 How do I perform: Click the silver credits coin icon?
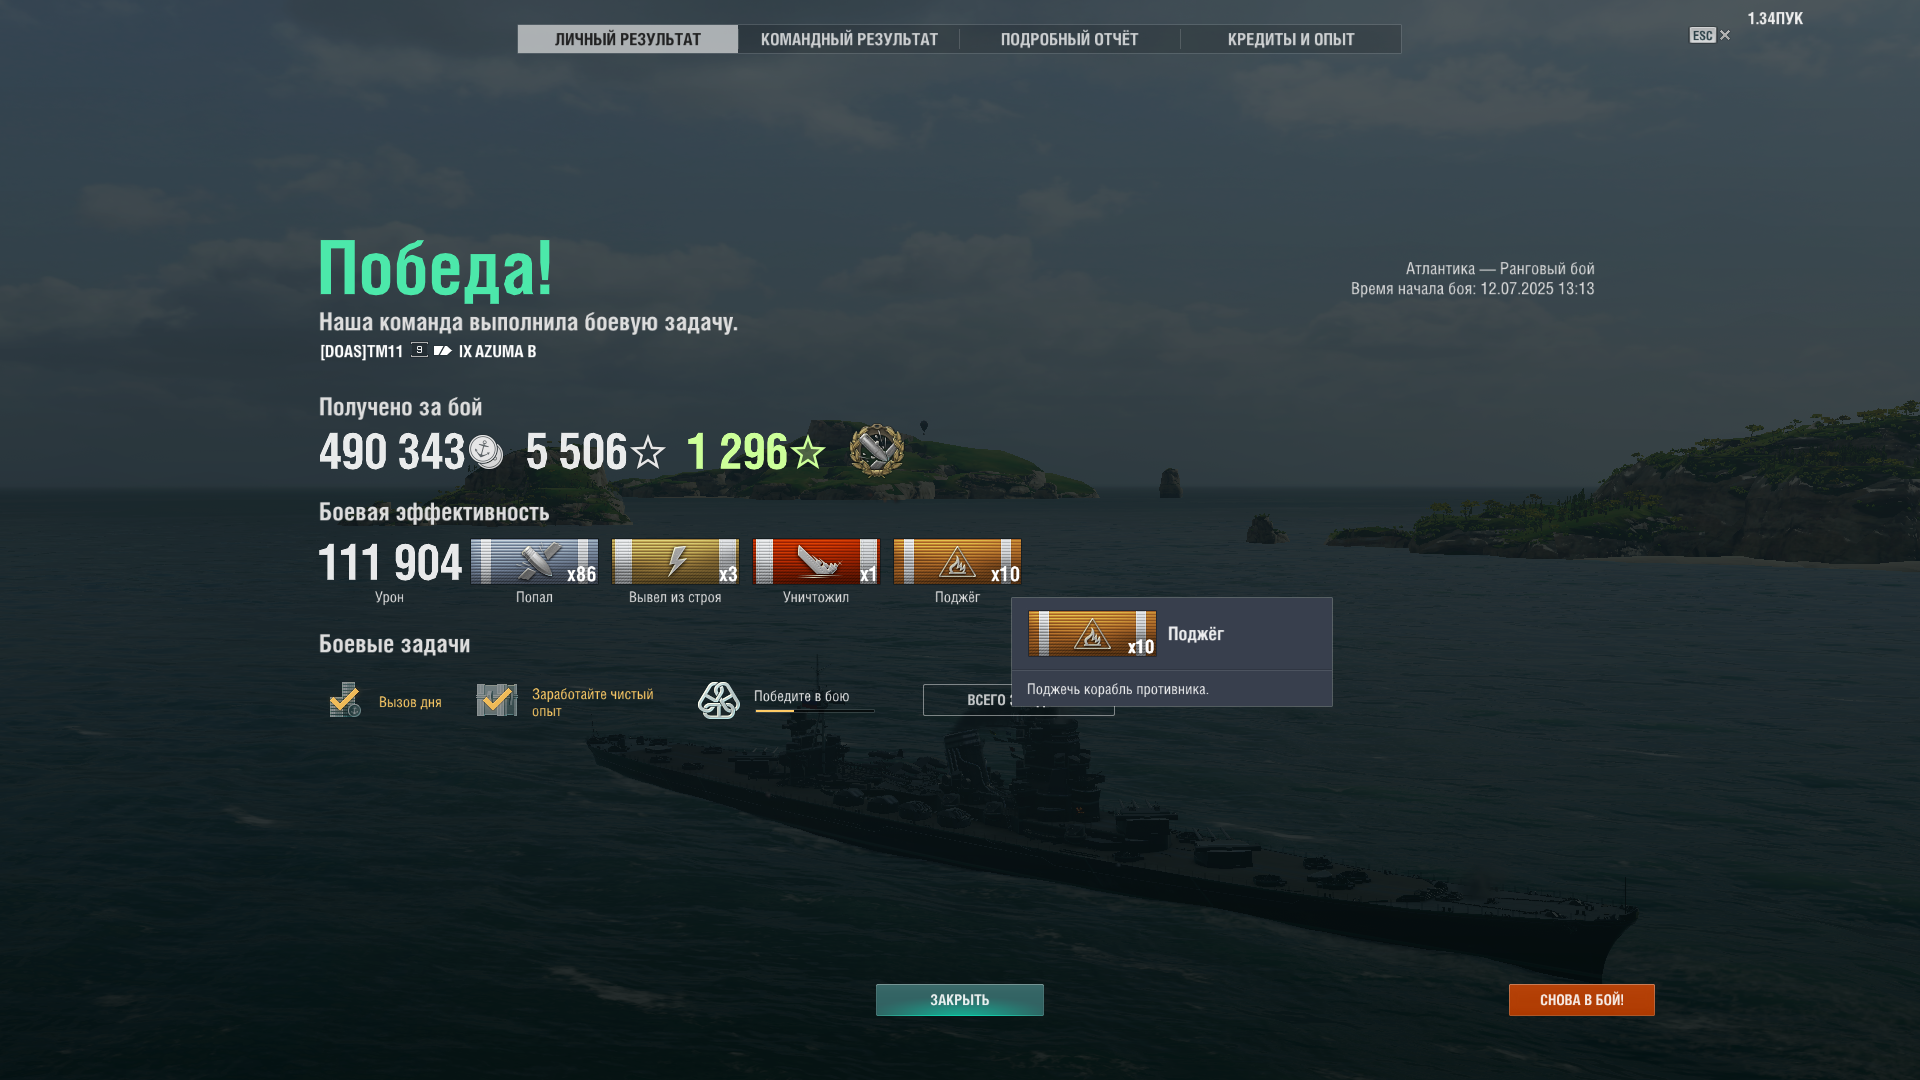486,452
